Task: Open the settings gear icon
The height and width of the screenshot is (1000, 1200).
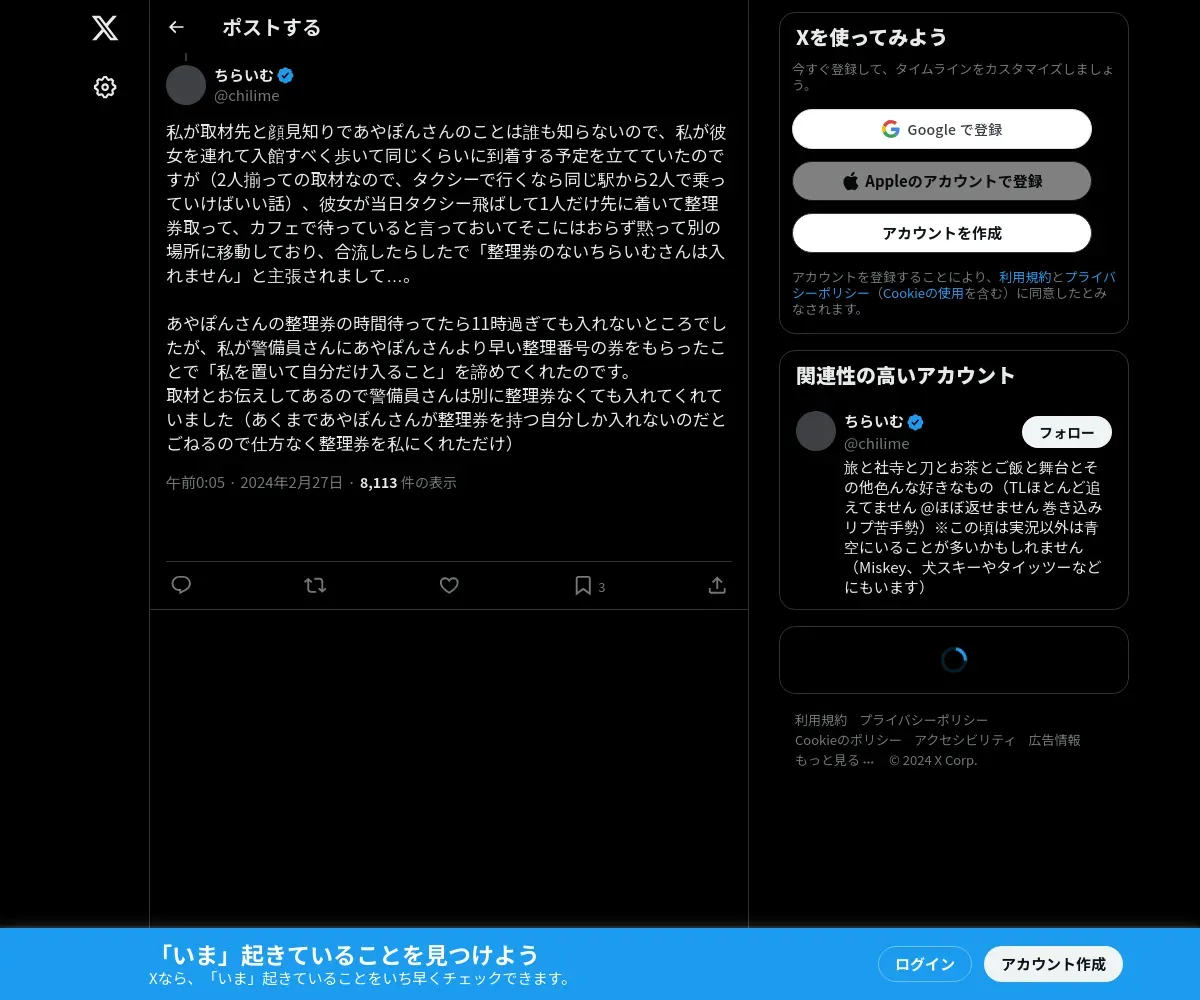Action: 105,87
